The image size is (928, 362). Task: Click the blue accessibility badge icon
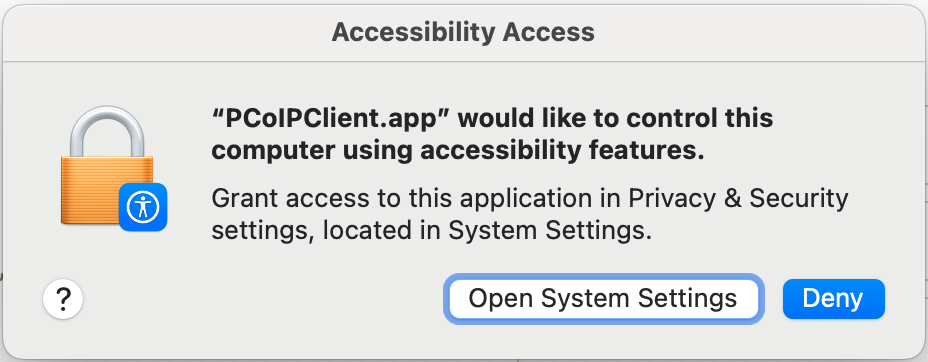click(143, 206)
